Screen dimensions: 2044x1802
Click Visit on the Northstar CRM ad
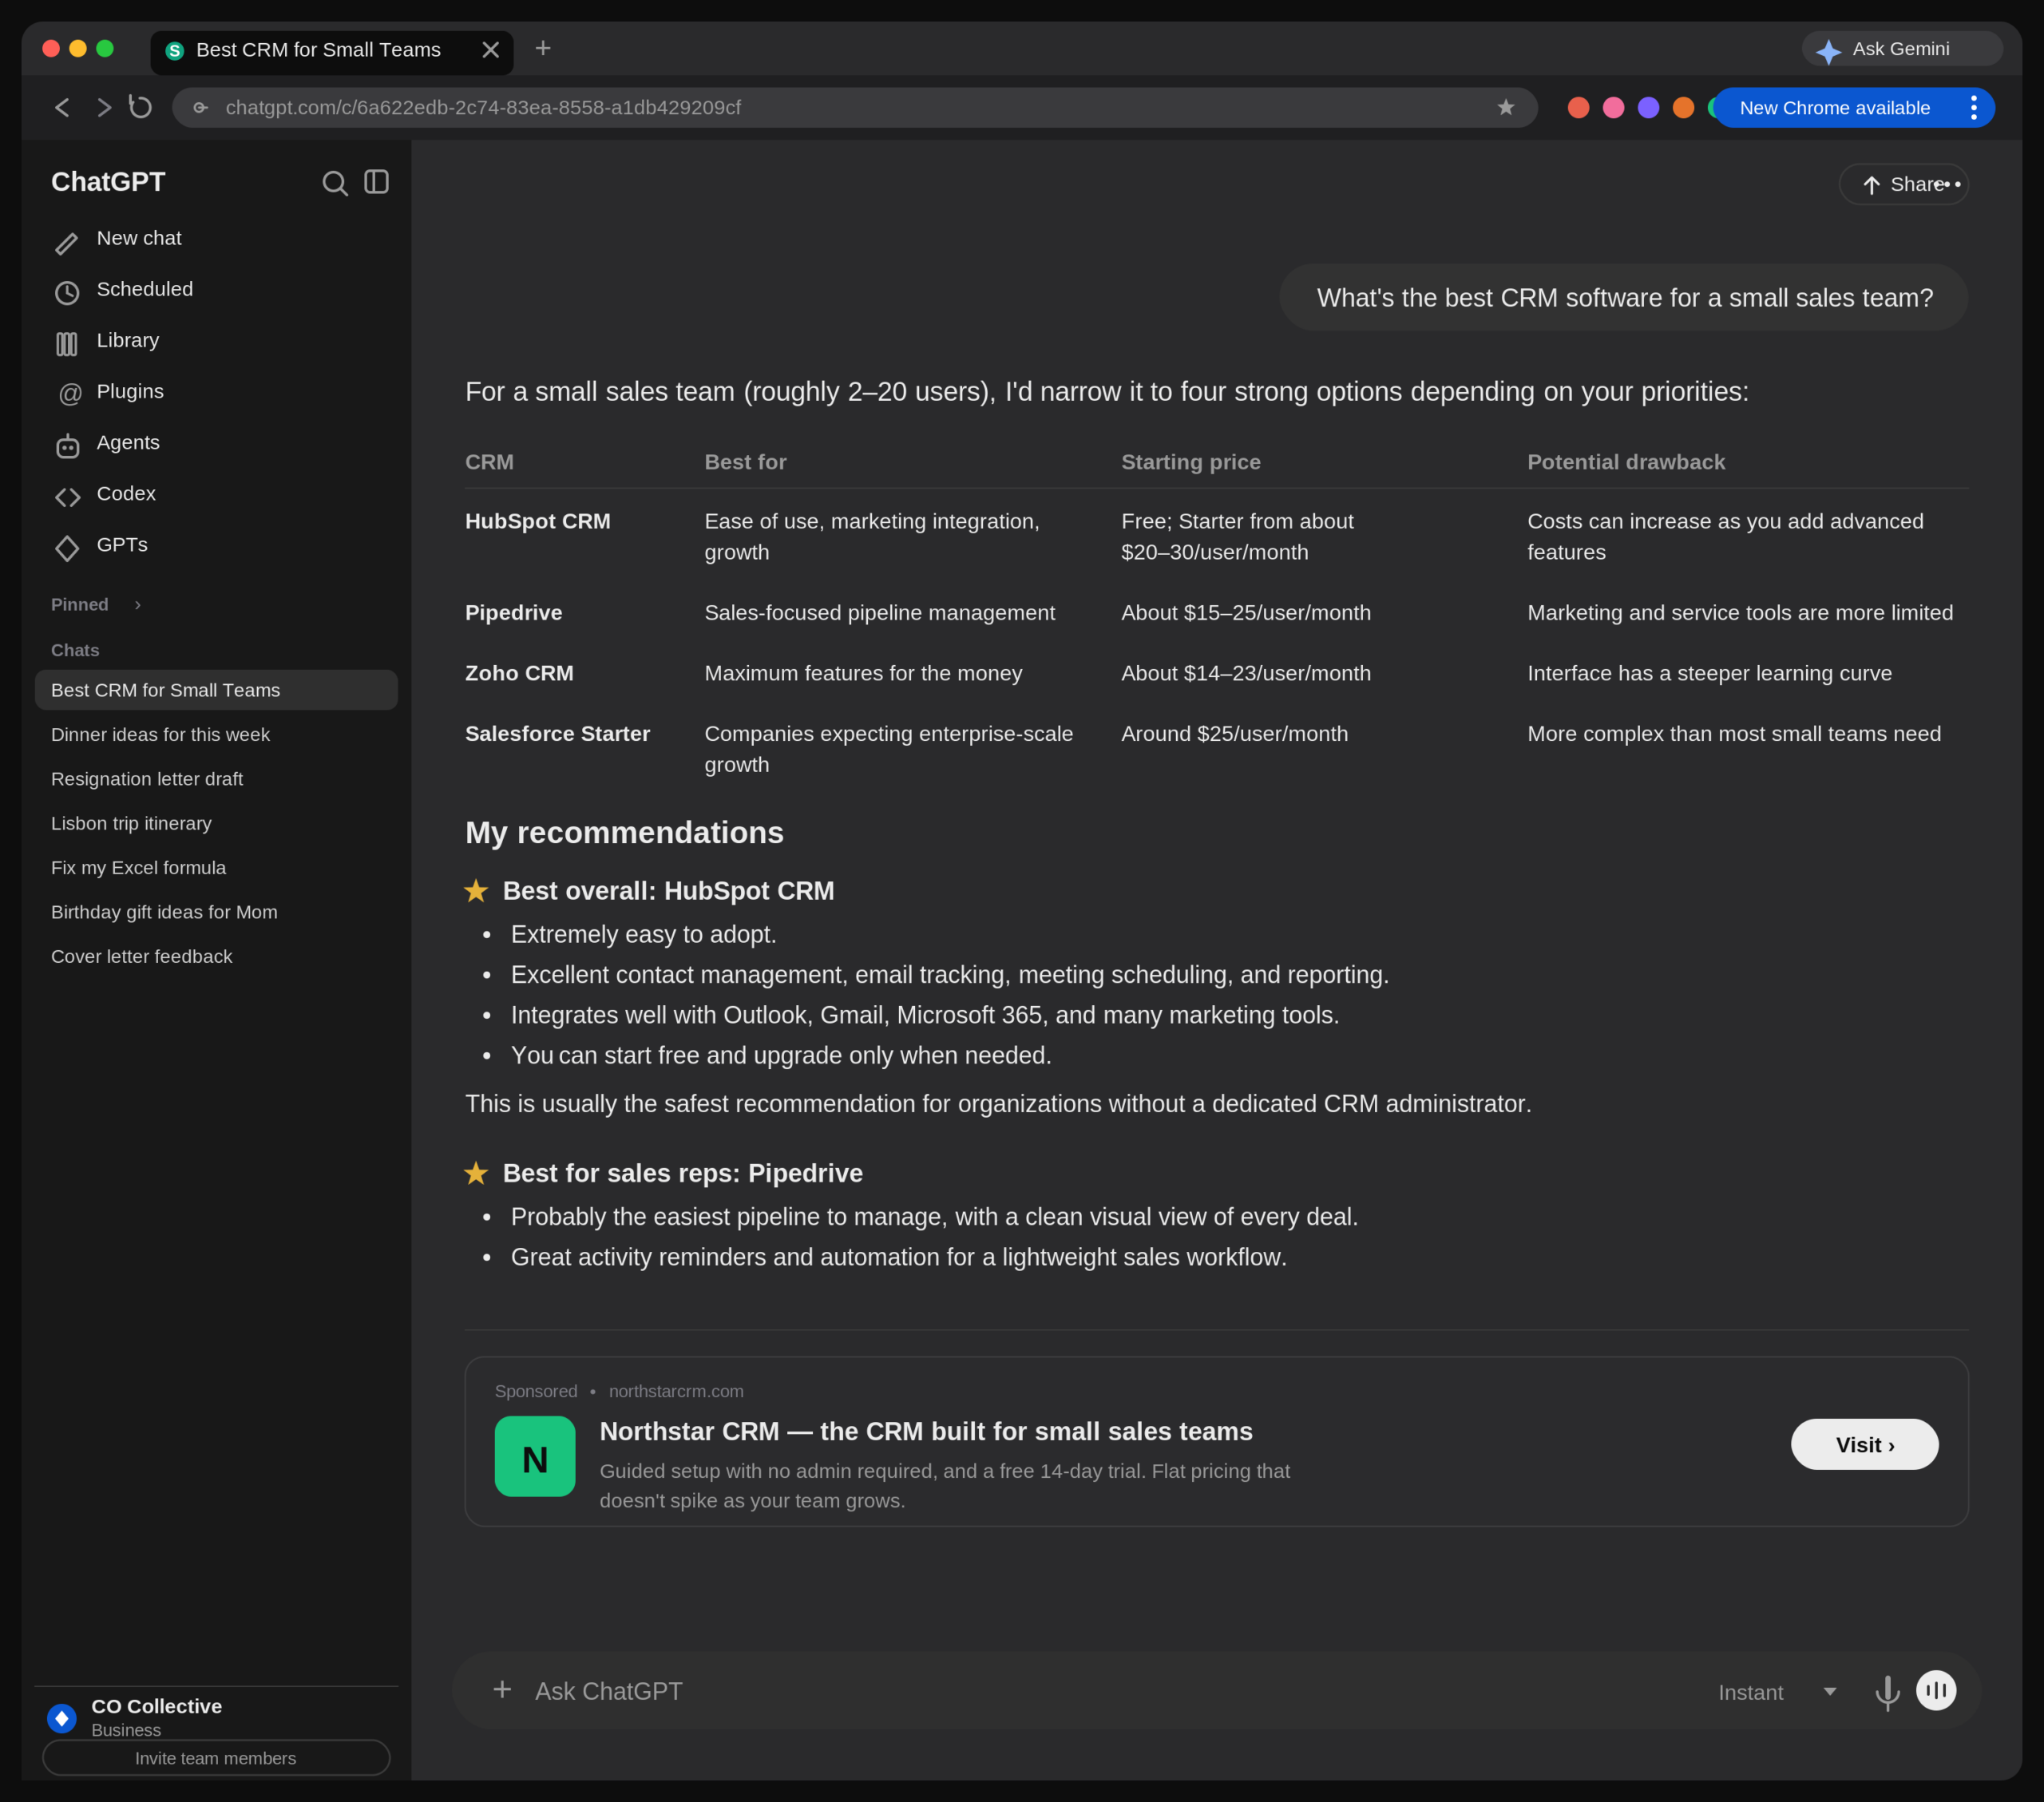(x=1864, y=1444)
